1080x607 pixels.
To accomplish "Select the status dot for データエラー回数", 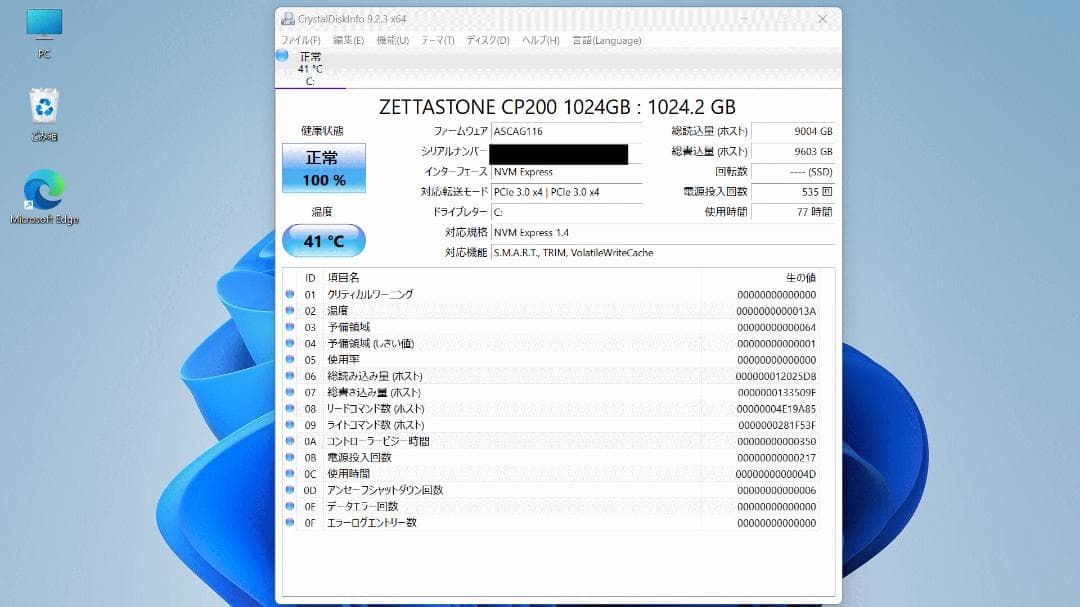I will point(290,507).
